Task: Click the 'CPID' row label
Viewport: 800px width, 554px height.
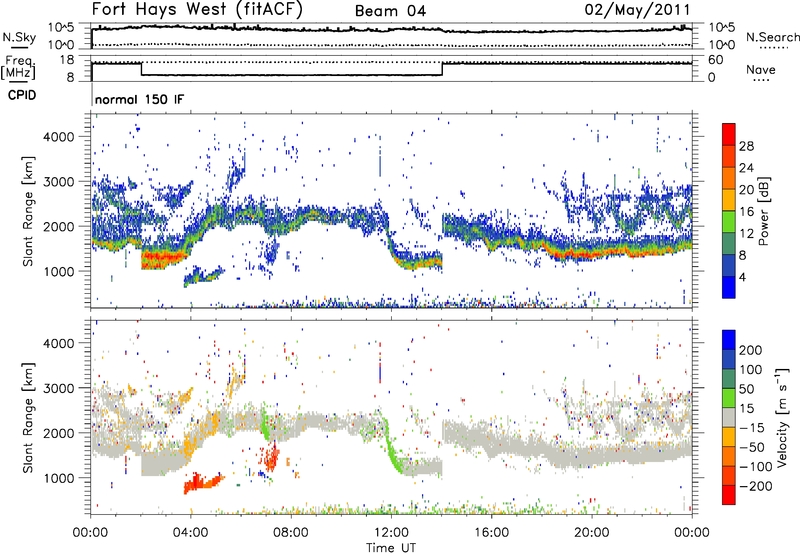Action: (x=22, y=95)
